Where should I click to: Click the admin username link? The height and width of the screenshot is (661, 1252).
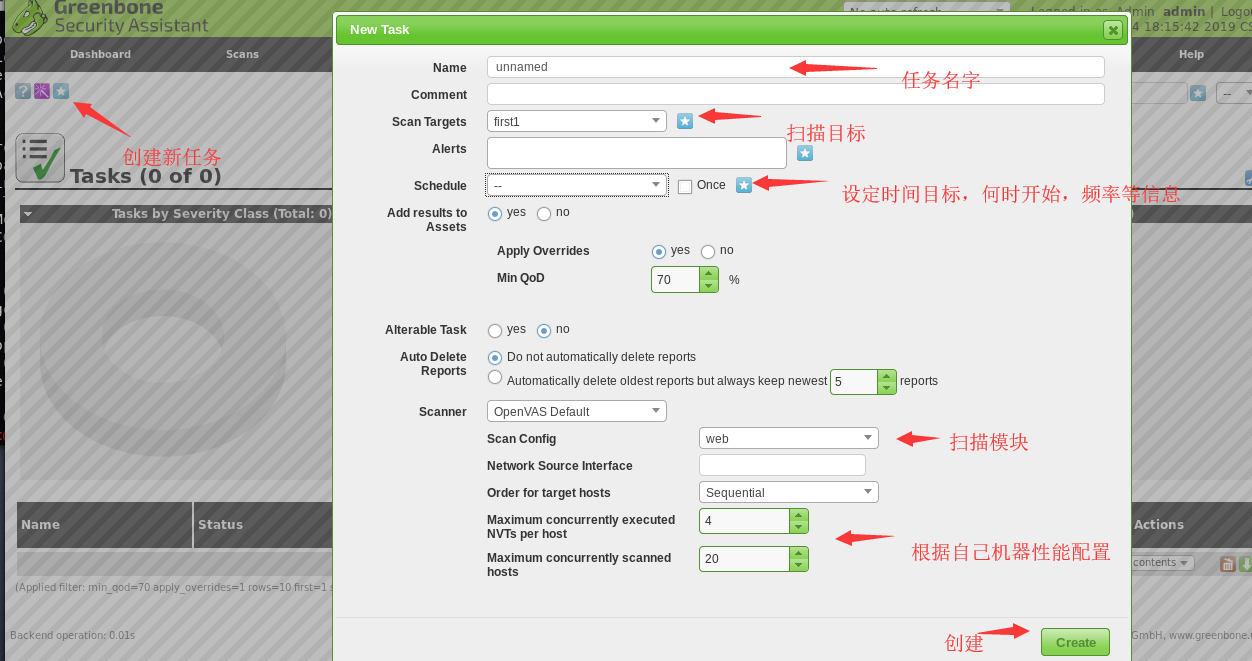click(1184, 11)
